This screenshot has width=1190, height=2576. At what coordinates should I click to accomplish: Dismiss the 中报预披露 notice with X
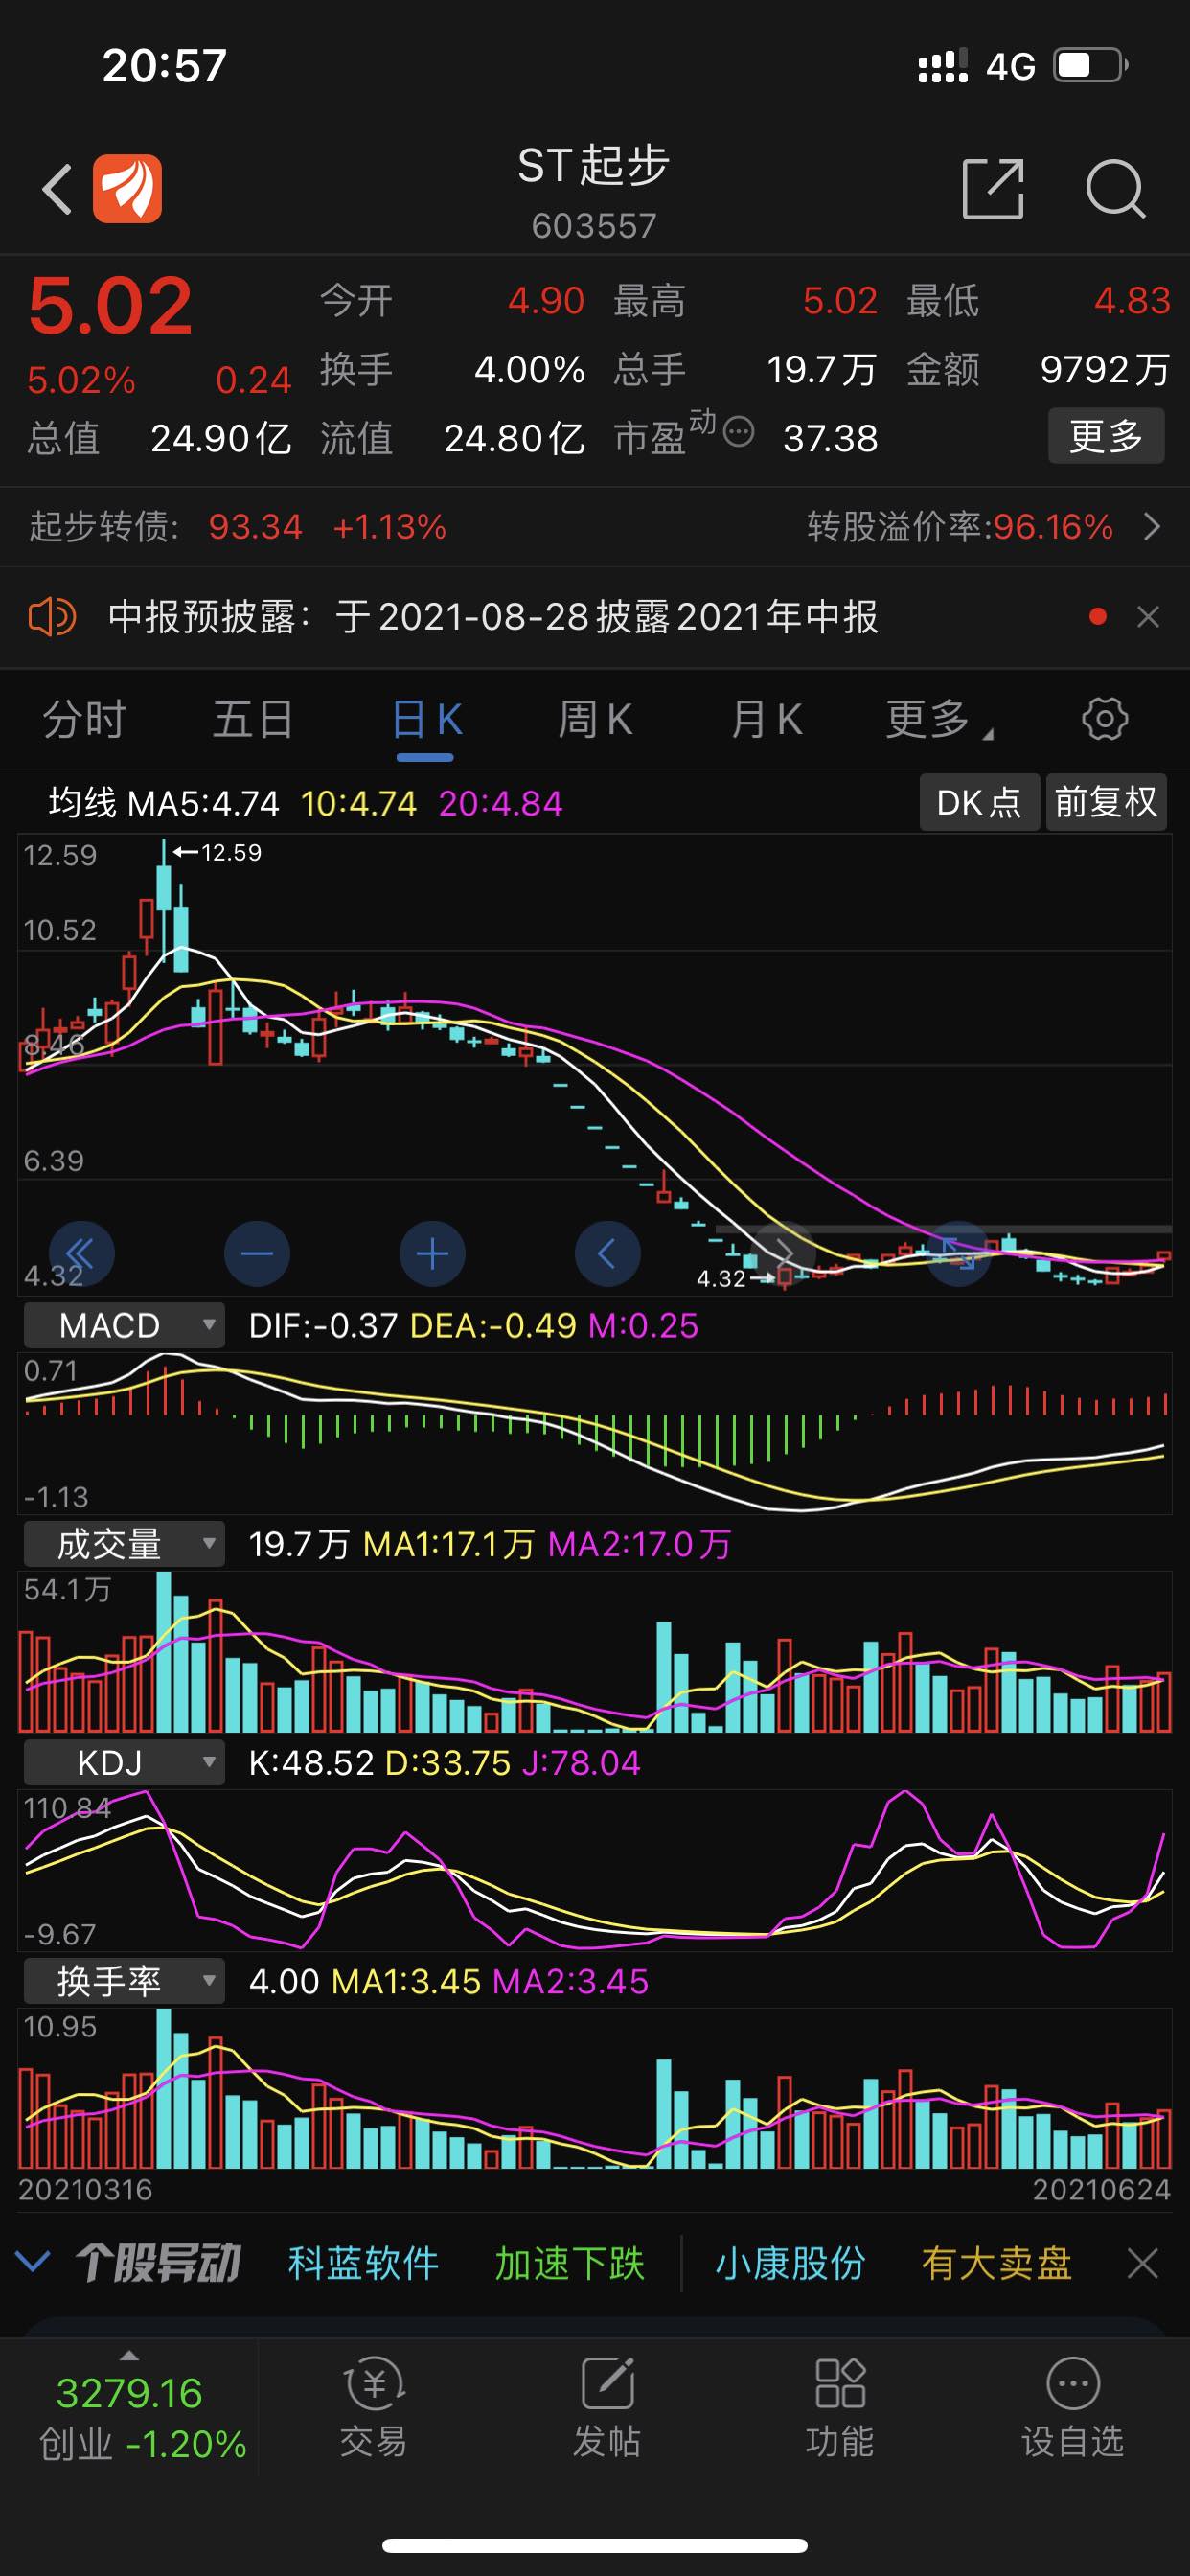tap(1148, 617)
